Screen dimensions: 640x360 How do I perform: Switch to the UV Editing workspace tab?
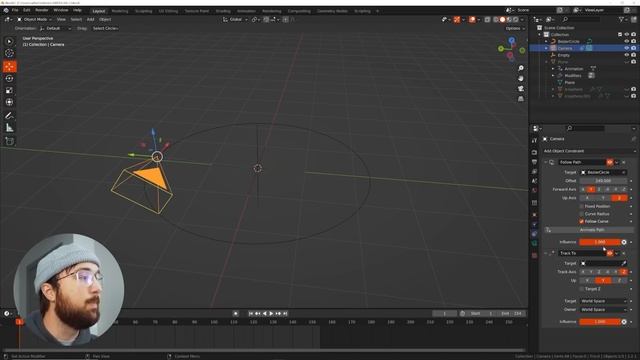(168, 11)
